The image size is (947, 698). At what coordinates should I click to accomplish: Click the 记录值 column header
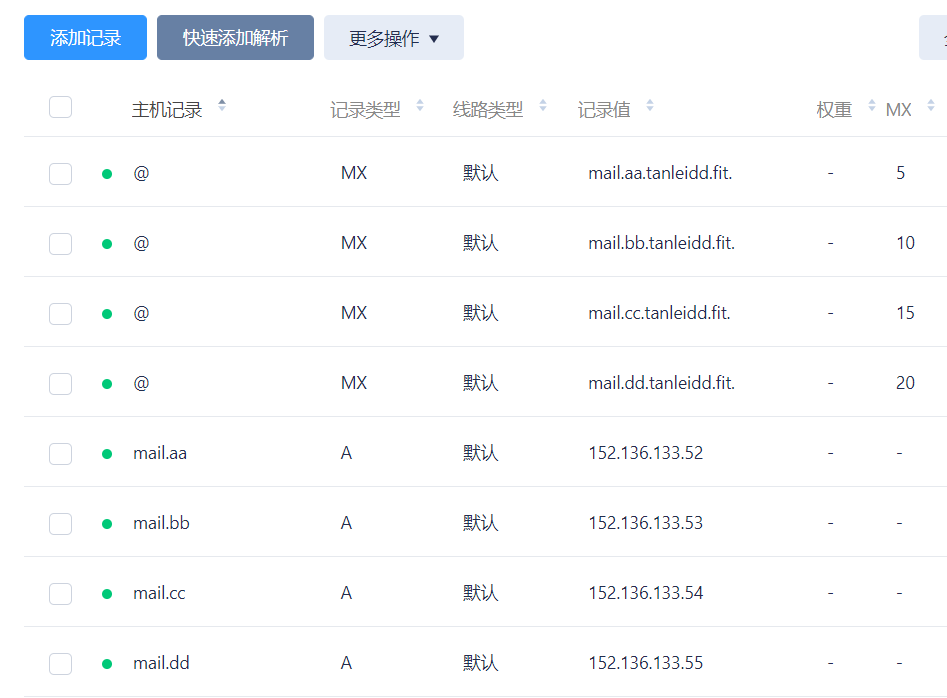604,110
